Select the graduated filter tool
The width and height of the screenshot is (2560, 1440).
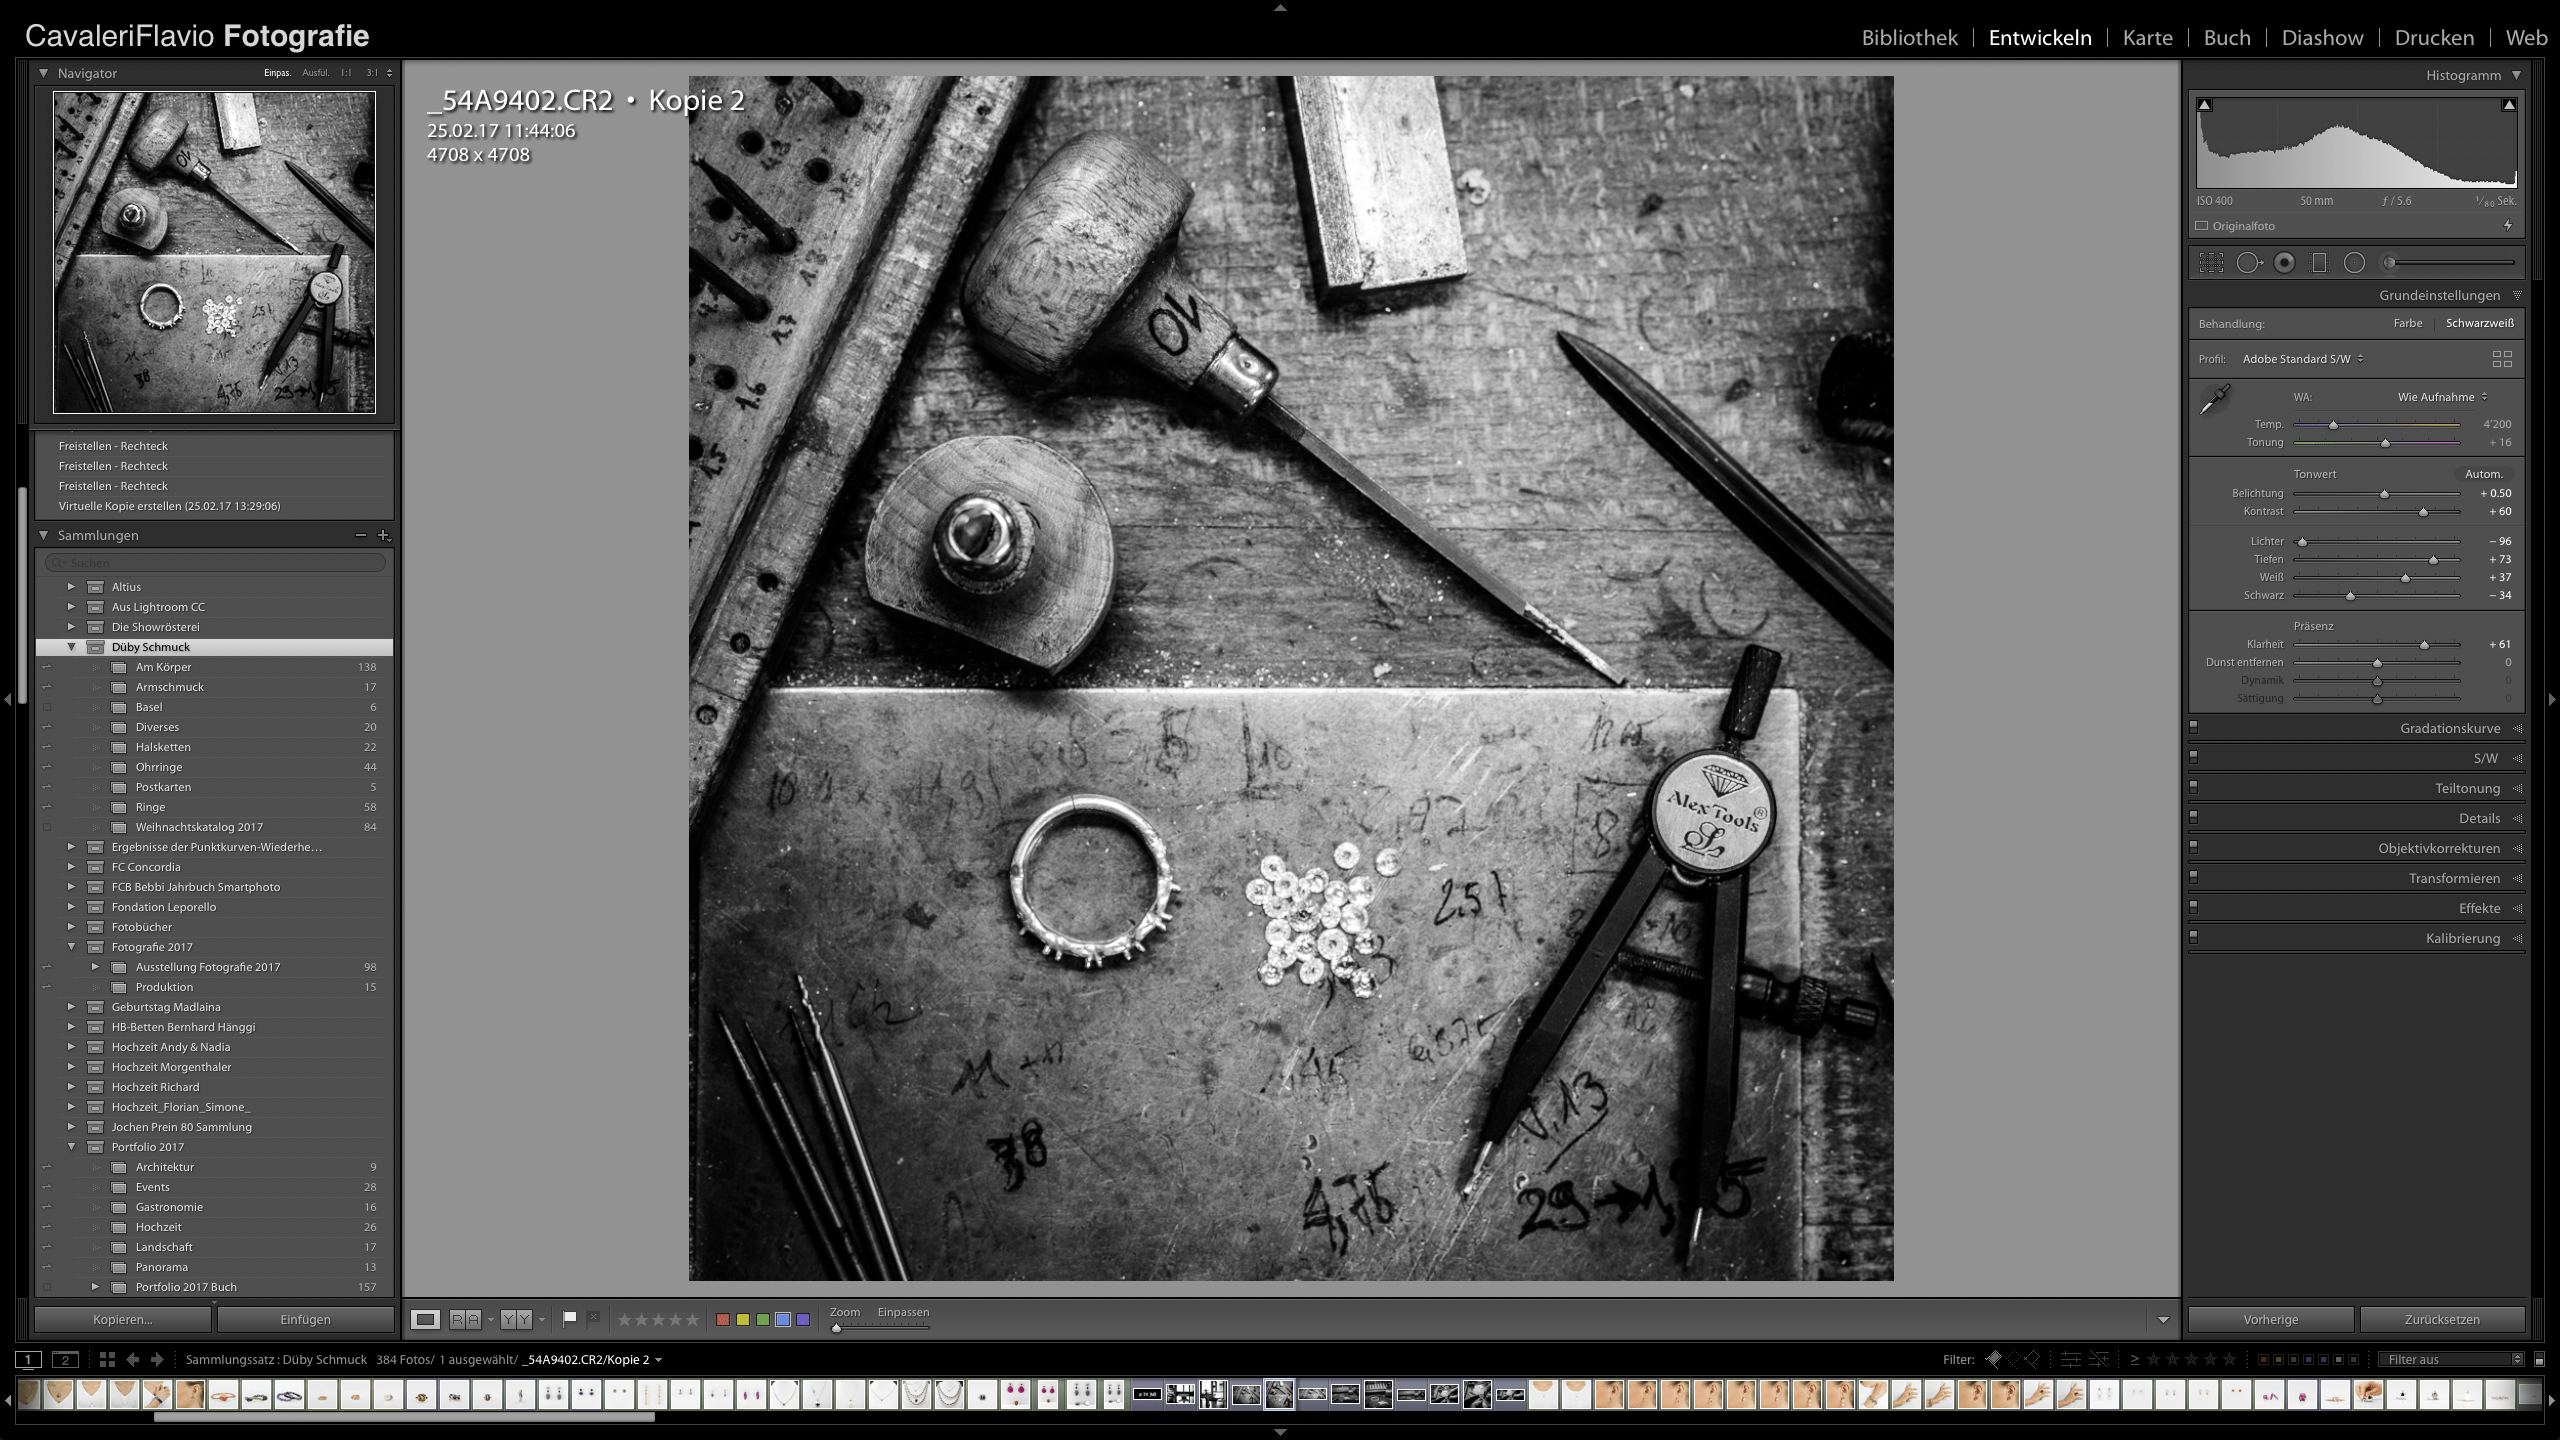pos(2319,263)
